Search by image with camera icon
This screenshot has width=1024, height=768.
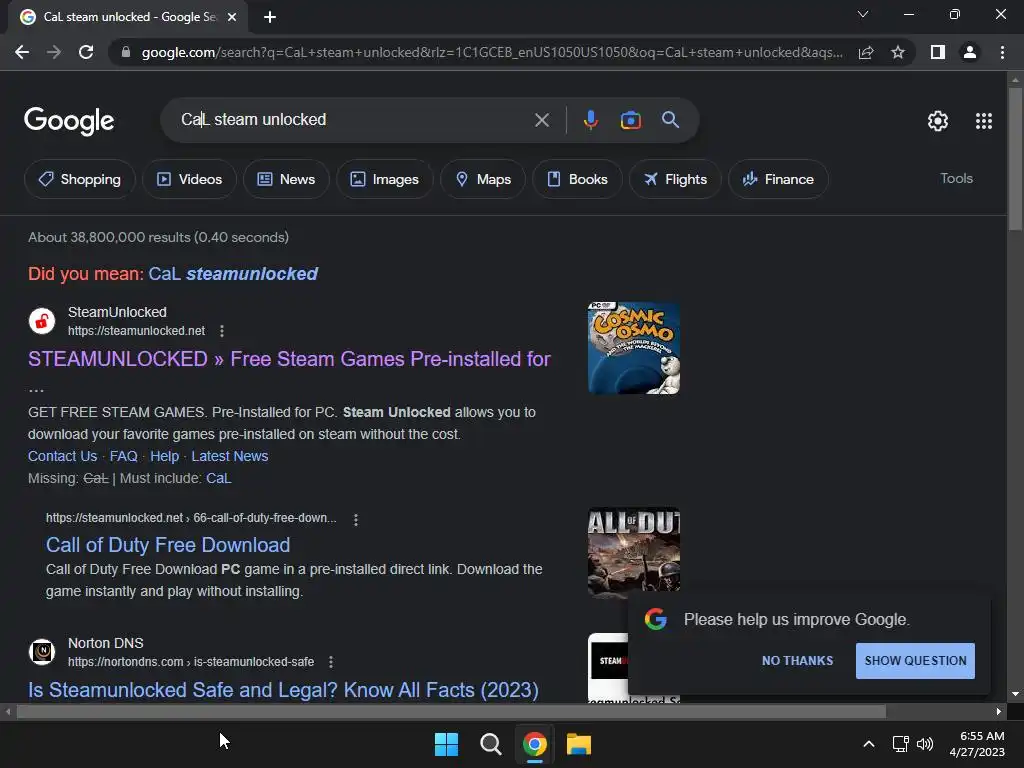630,120
